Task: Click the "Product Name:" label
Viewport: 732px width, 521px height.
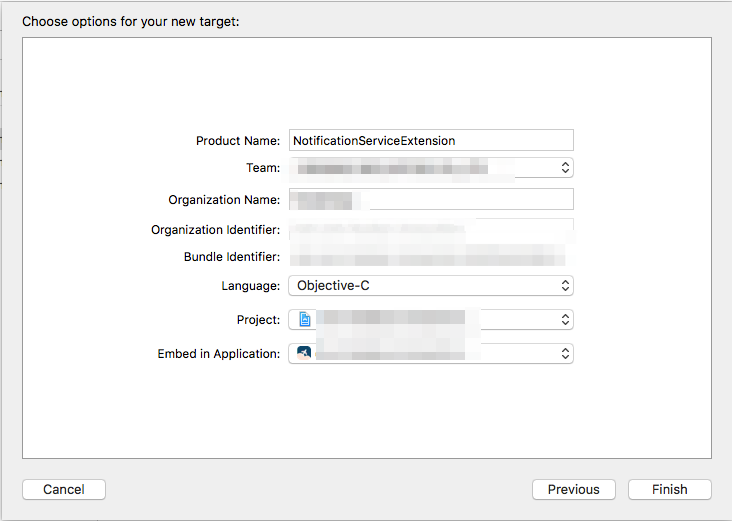Action: [238, 141]
